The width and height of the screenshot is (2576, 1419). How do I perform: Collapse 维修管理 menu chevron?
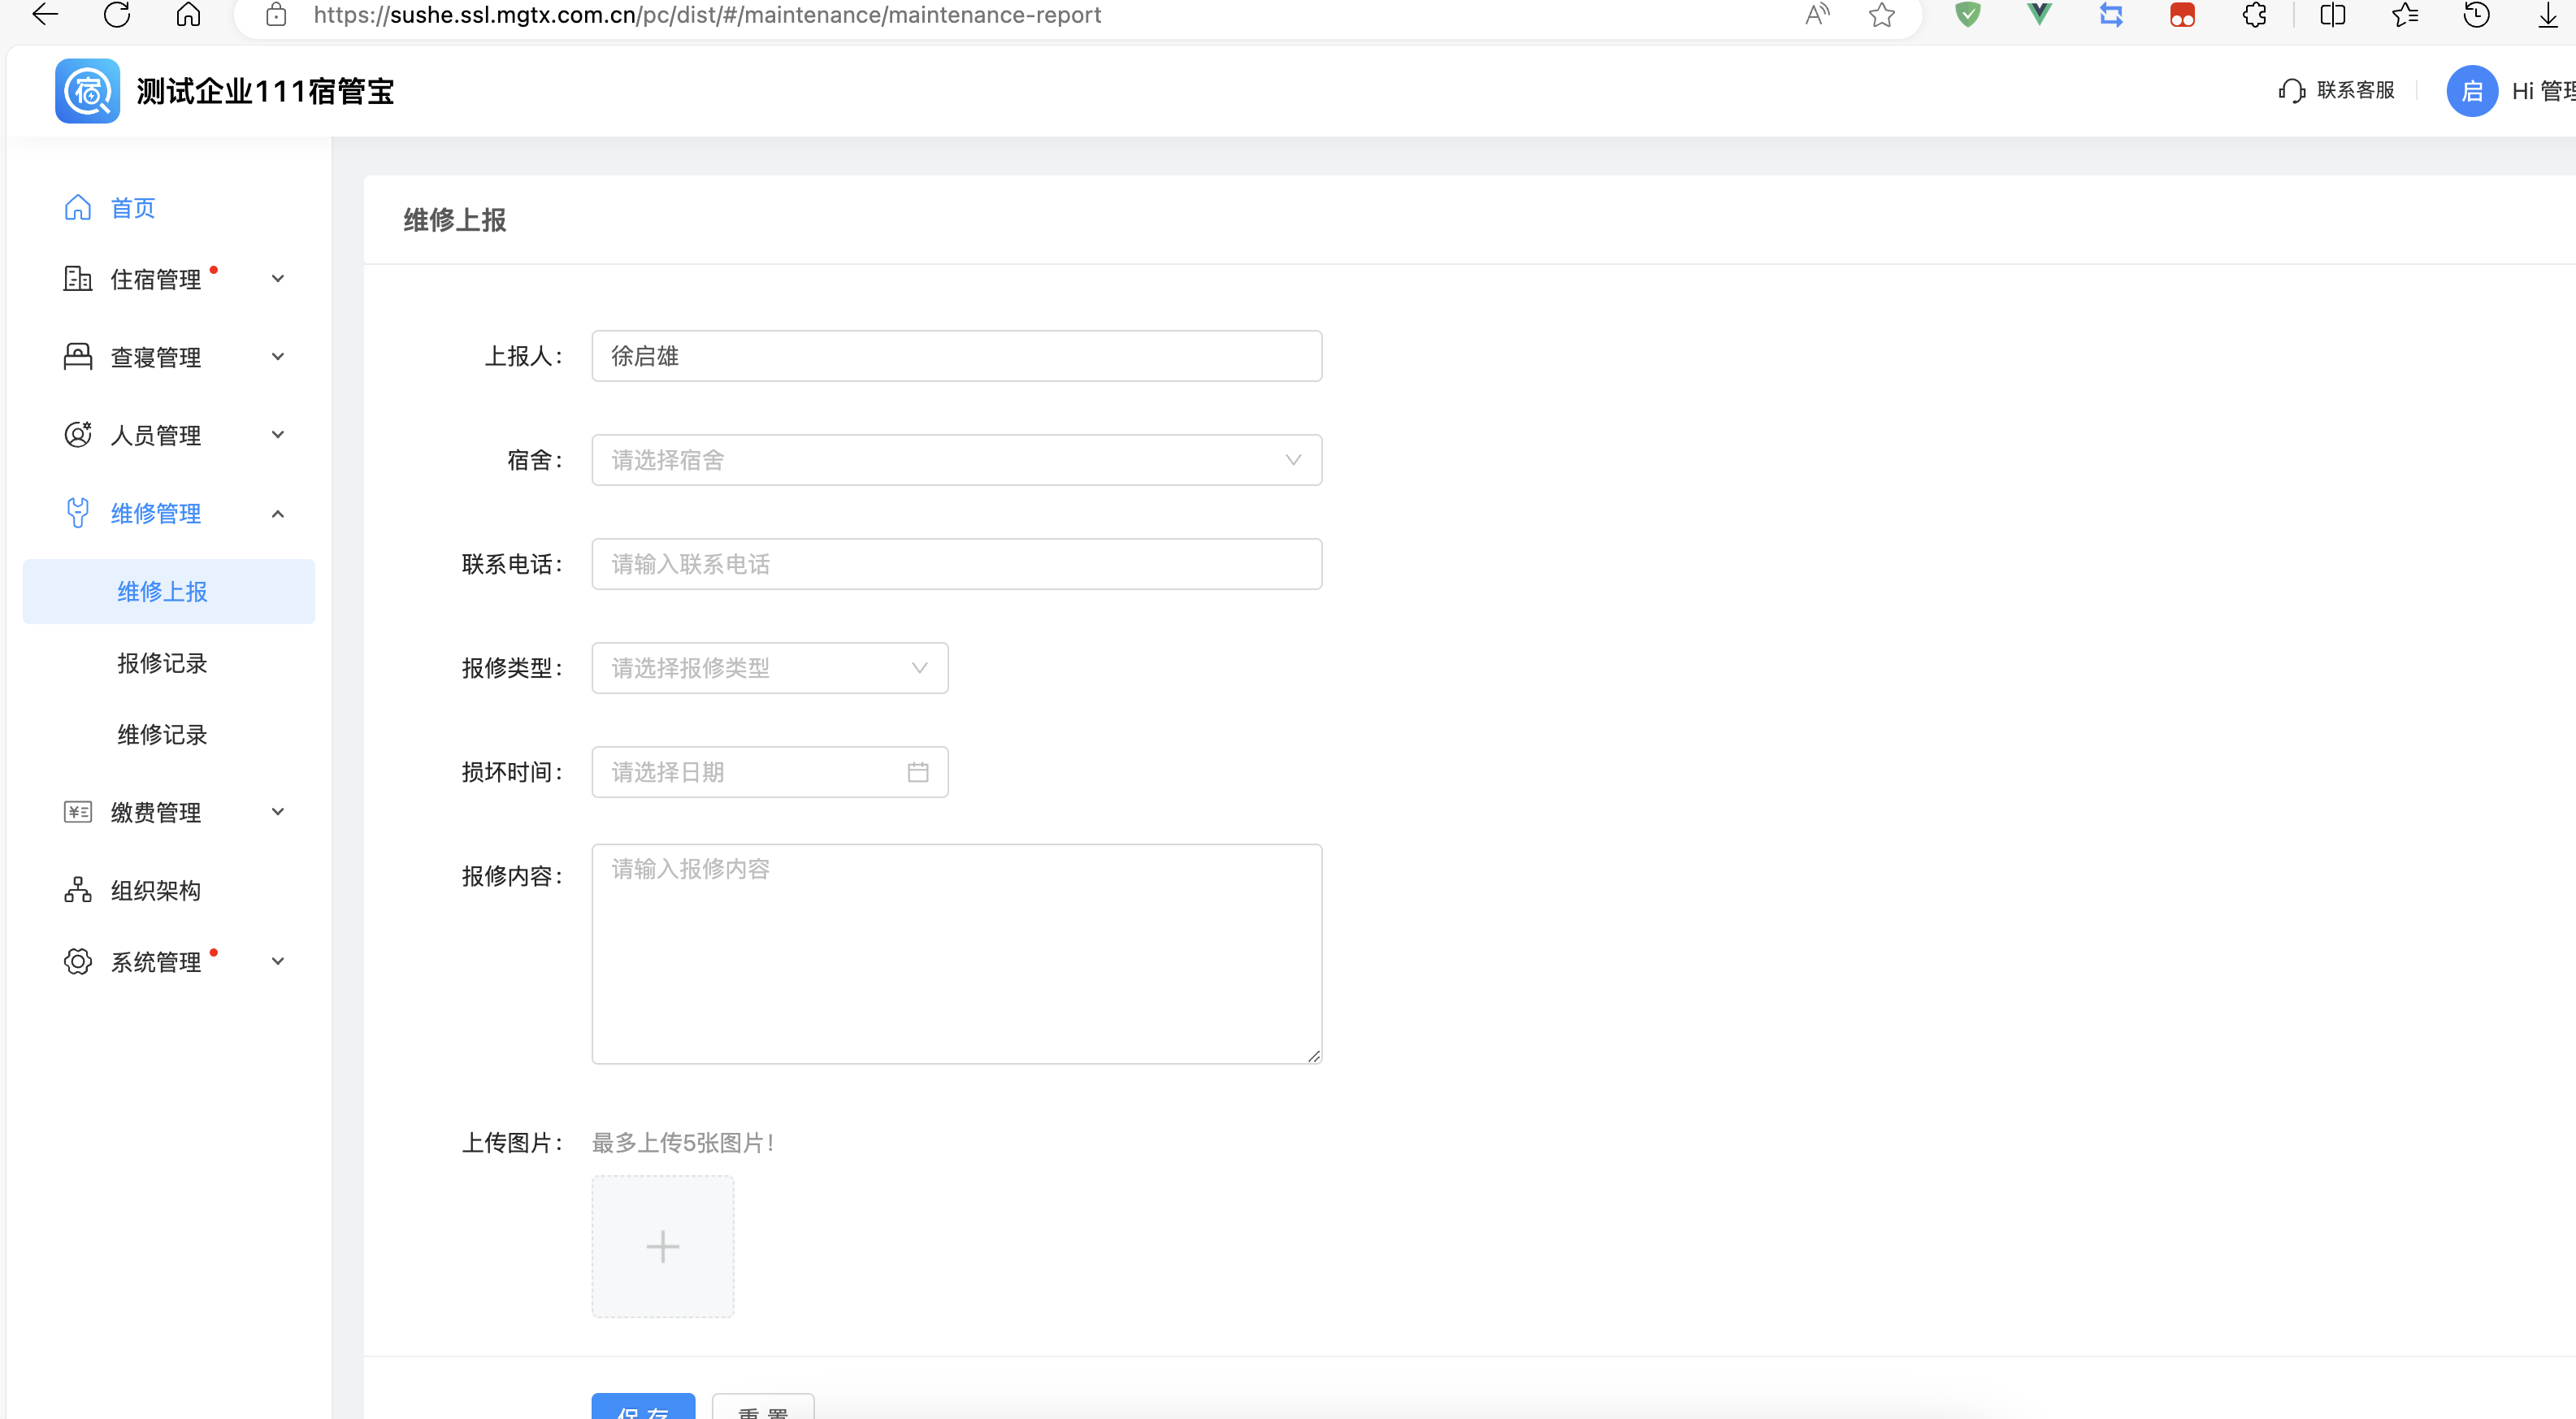[x=278, y=513]
